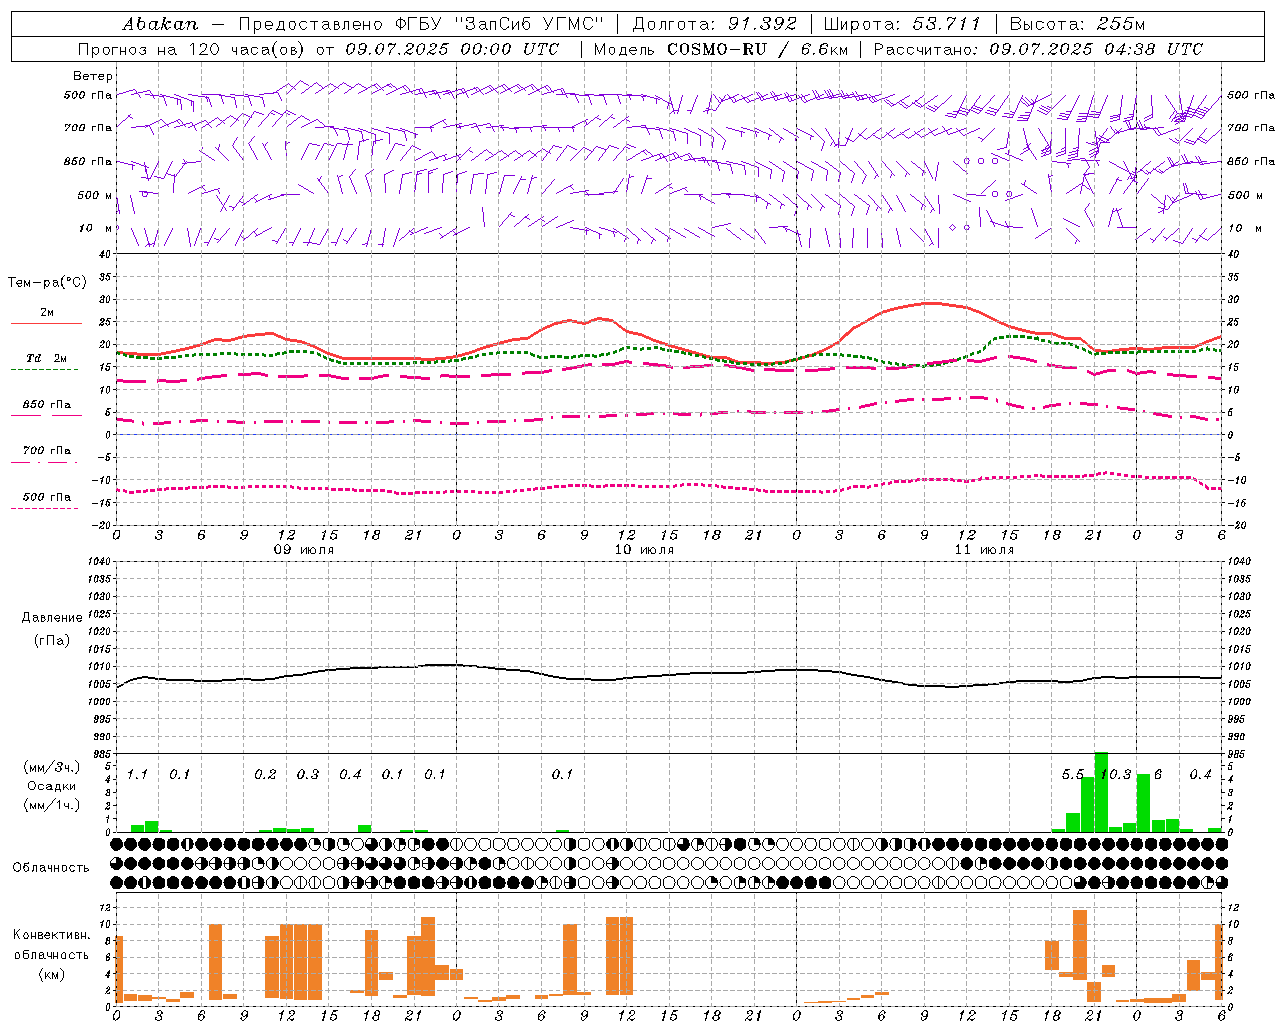Click the black pressure curve line
1280x1024 pixels.
669,676
